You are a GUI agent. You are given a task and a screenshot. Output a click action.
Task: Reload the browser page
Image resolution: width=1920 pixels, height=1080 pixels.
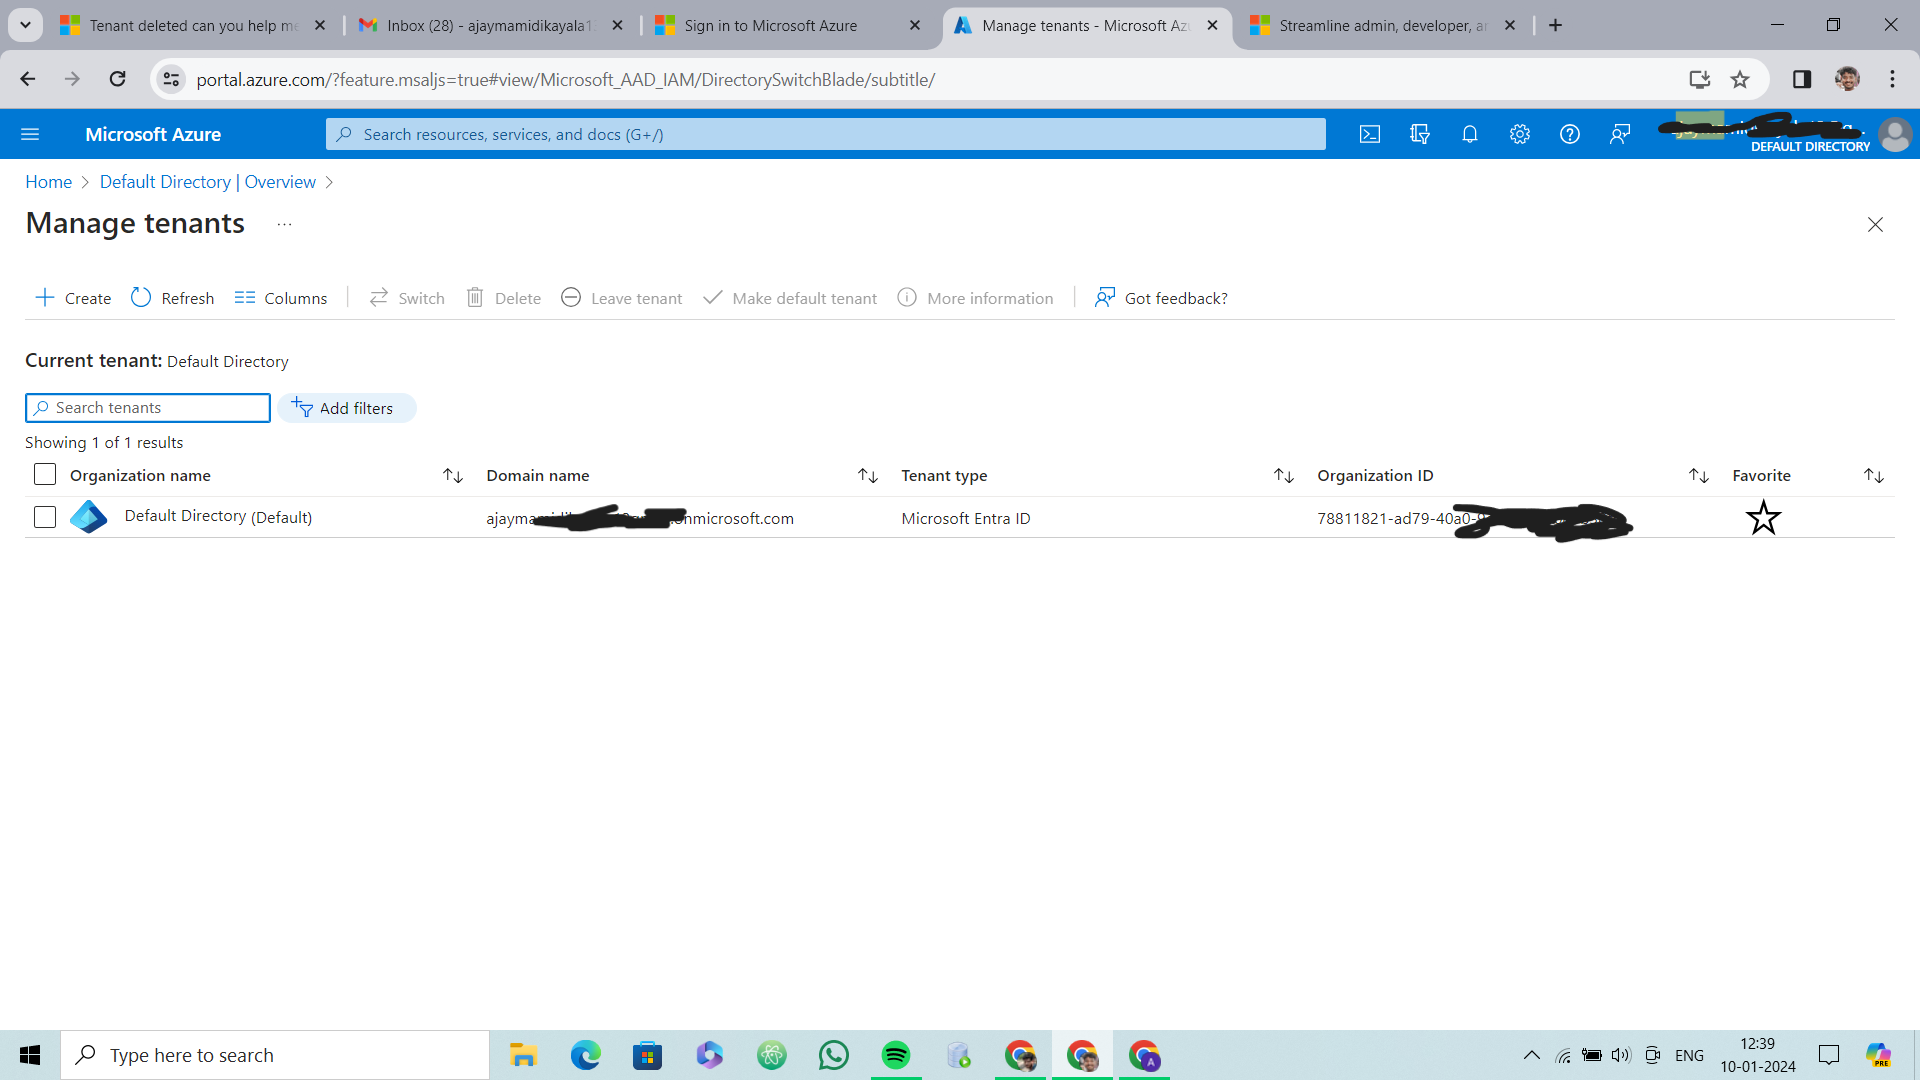pos(117,79)
